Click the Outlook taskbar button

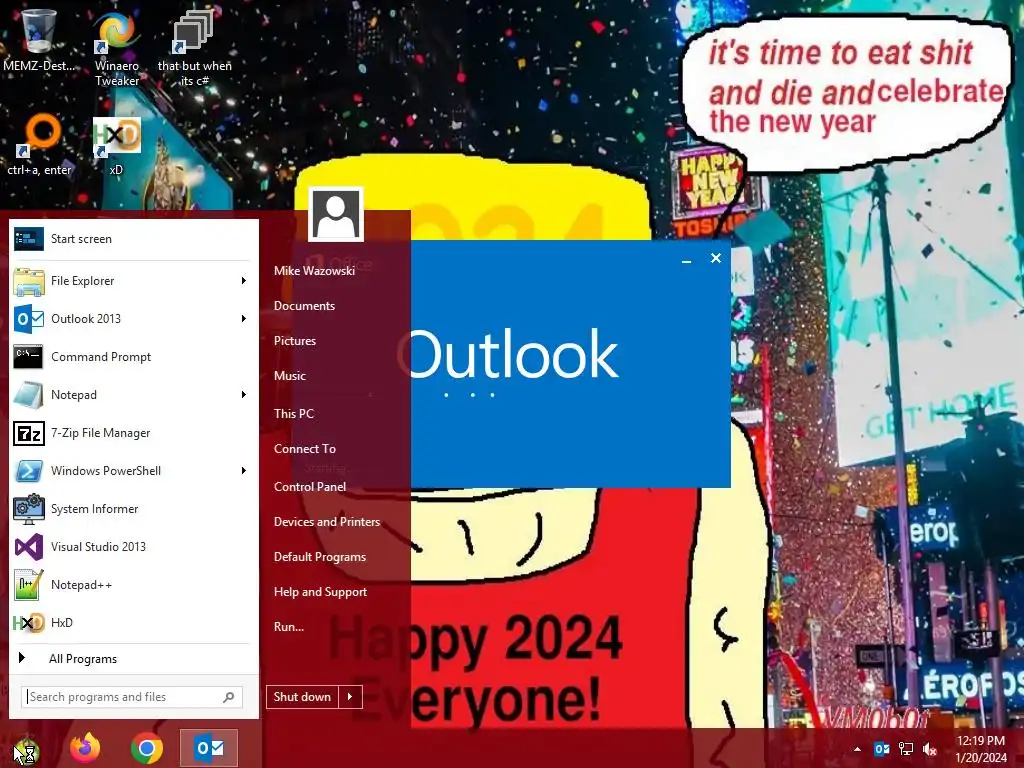(x=209, y=748)
